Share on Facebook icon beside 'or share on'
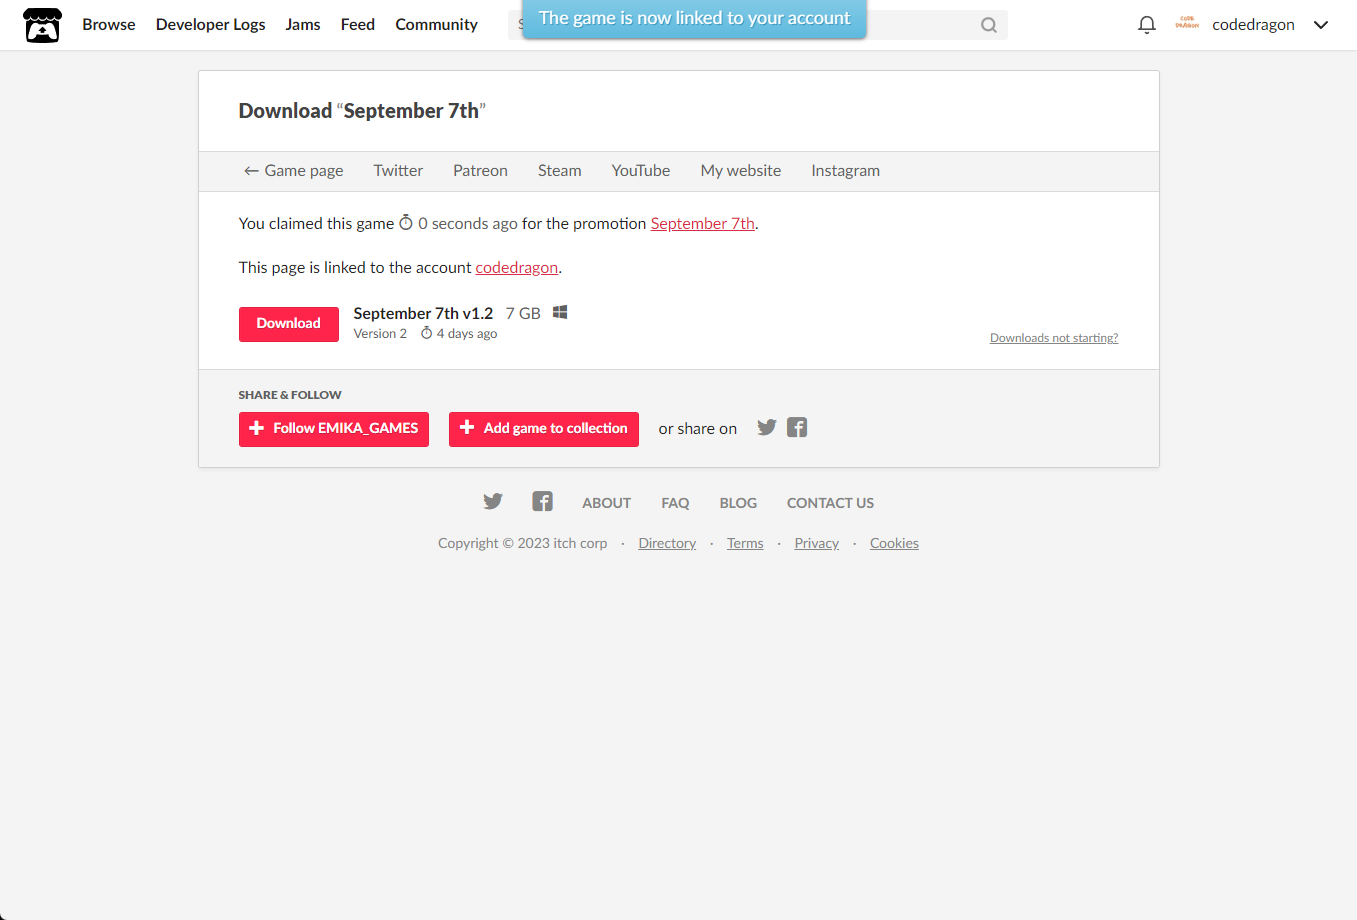Screen dimensions: 1357x920 coord(797,428)
